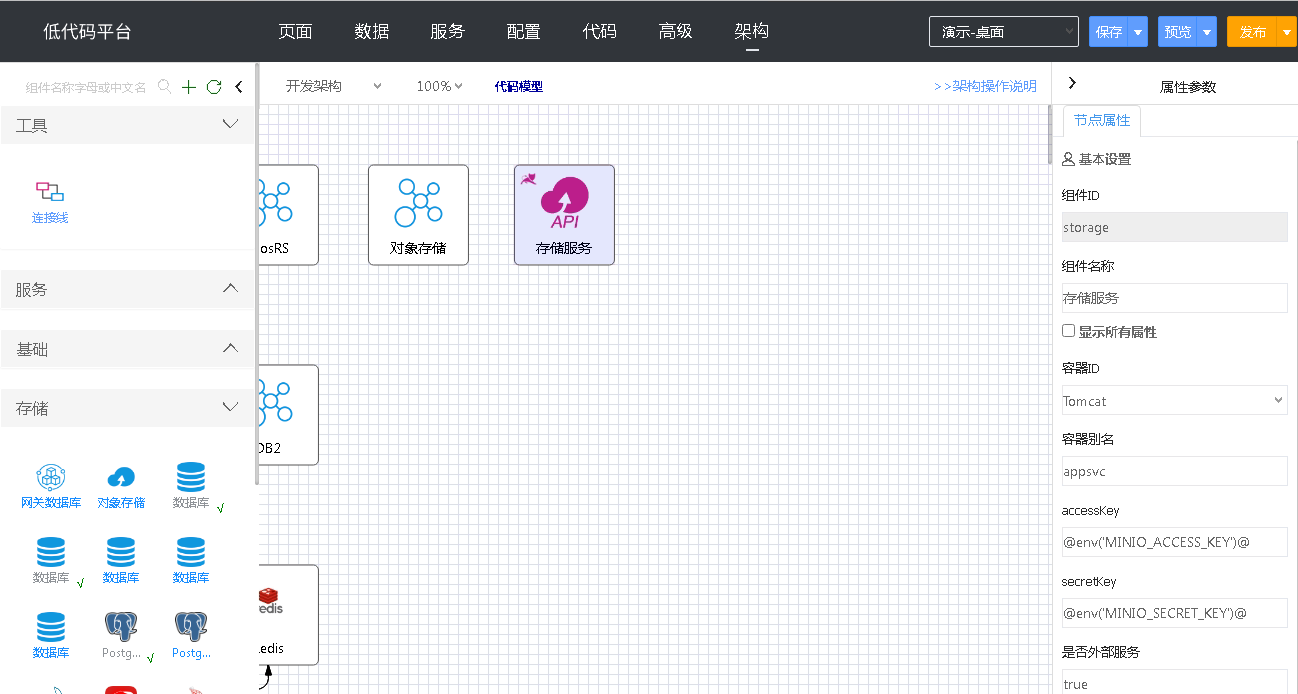Select the checked gray 数据库 icon beside 对象存储
The width and height of the screenshot is (1298, 694).
tap(191, 487)
